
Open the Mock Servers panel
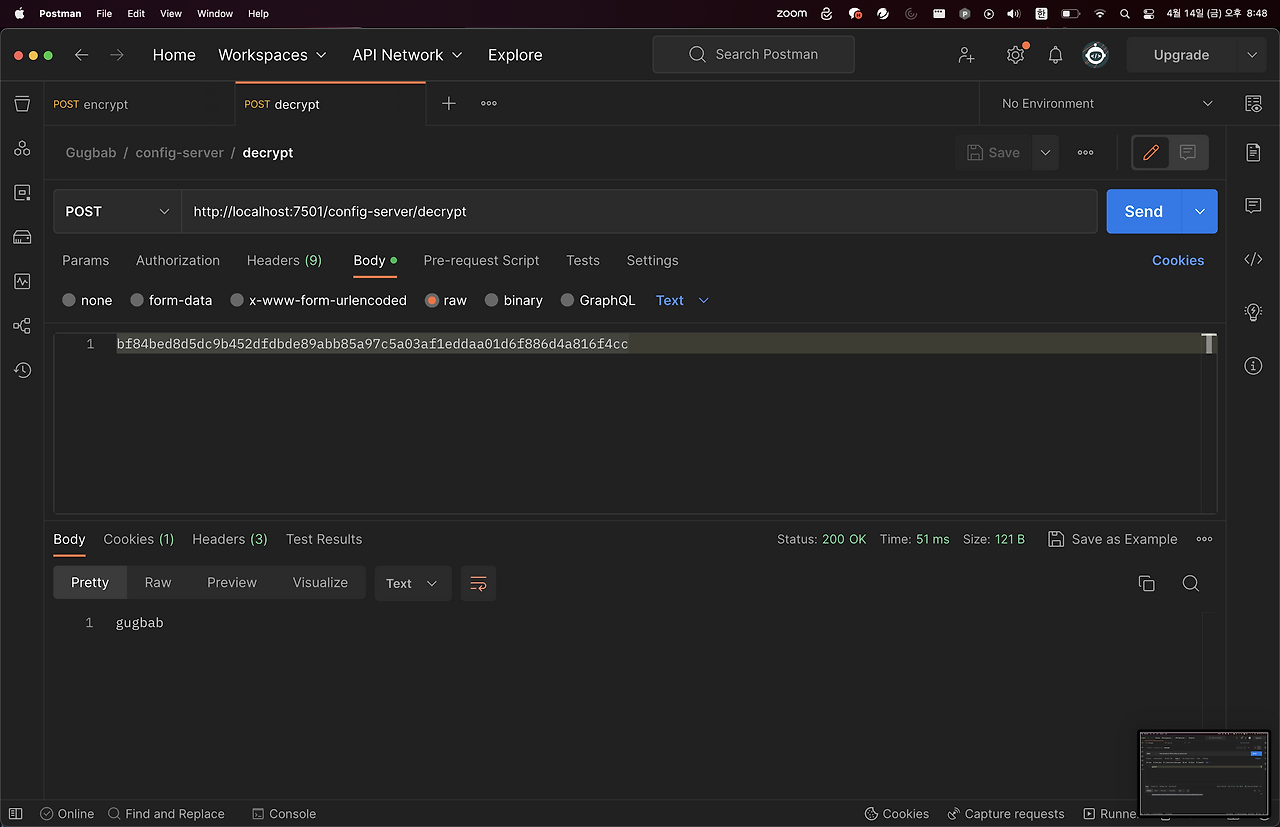pos(22,237)
